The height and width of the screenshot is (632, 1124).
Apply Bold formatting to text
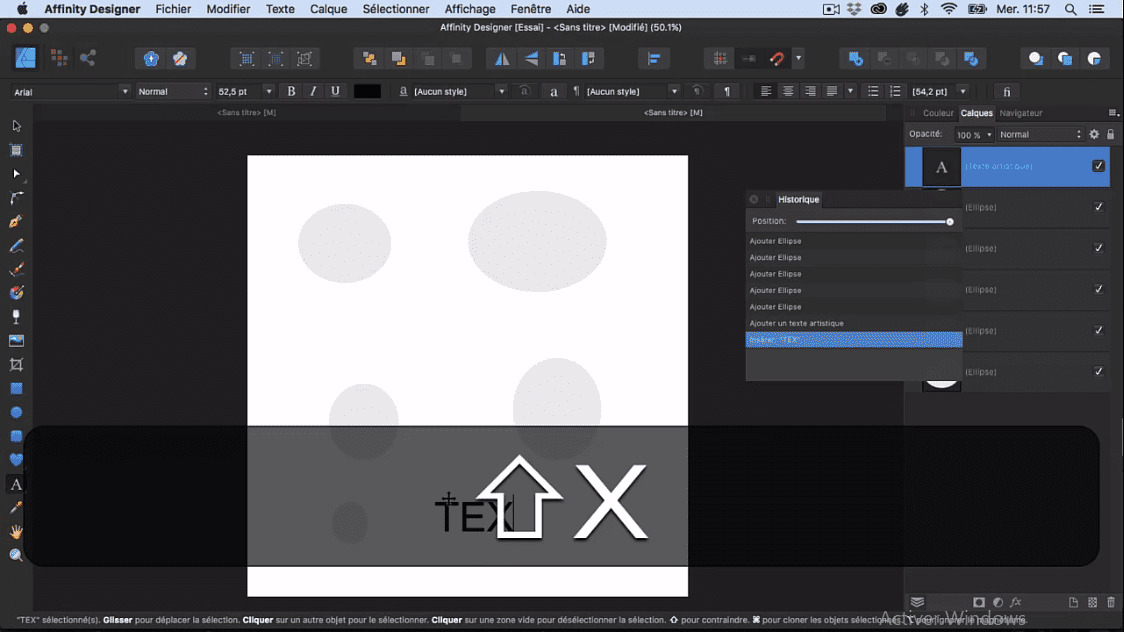point(291,91)
